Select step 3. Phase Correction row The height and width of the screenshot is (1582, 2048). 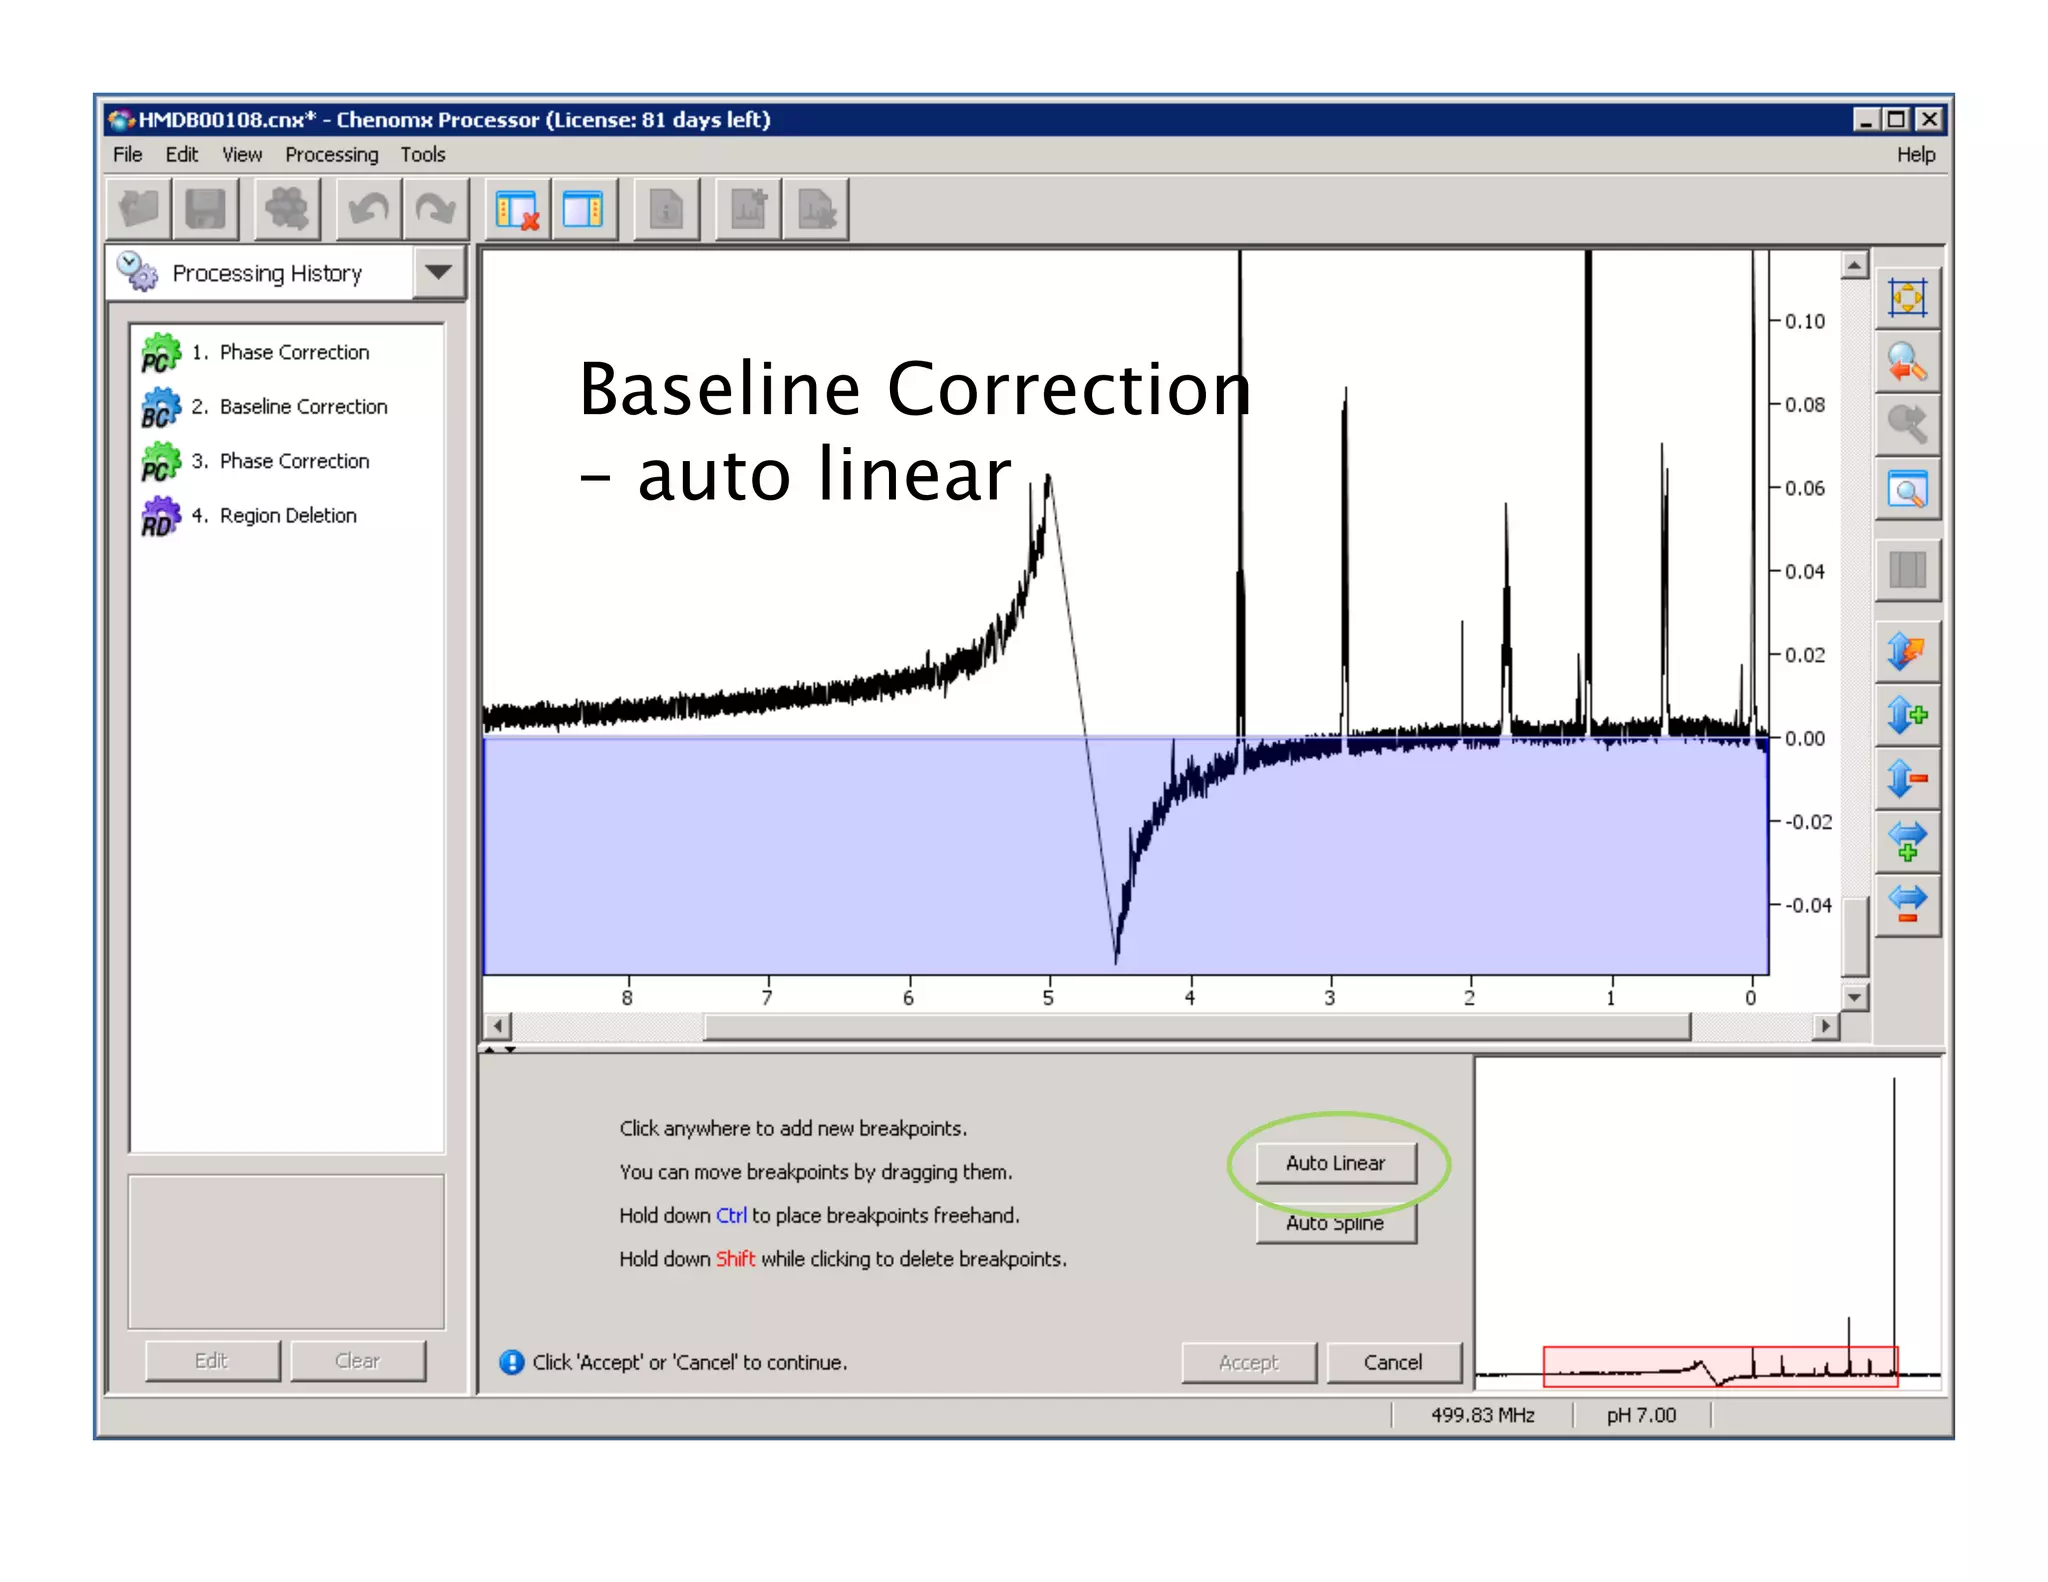click(287, 461)
